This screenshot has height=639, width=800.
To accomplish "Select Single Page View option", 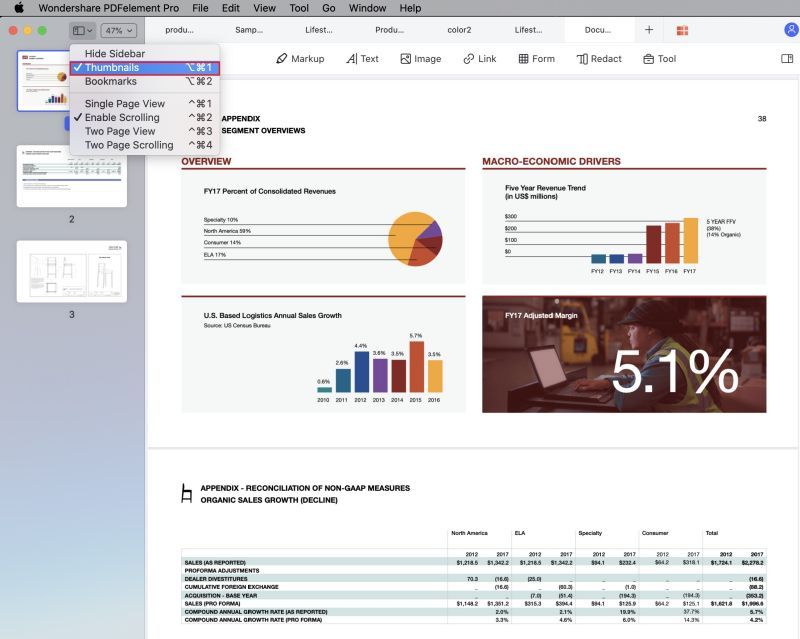I will pyautogui.click(x=145, y=104).
